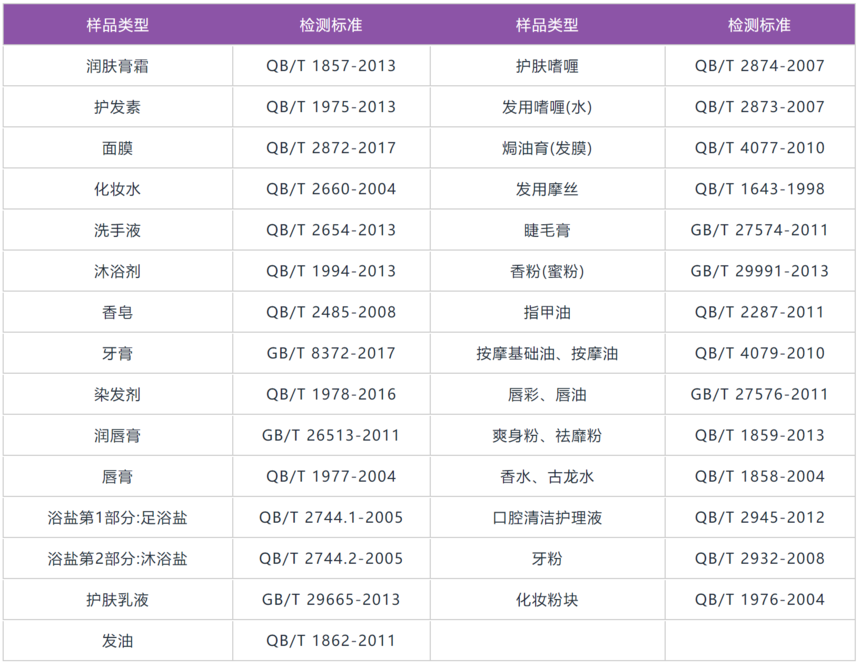Click the standard QB/T 1859-2013
The image size is (860, 668).
pos(760,435)
